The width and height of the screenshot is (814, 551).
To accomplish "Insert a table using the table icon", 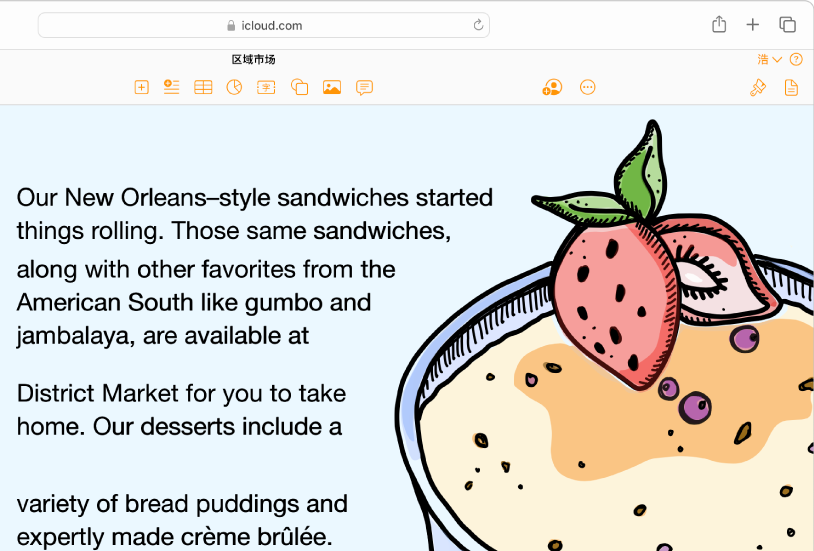I will [x=203, y=87].
